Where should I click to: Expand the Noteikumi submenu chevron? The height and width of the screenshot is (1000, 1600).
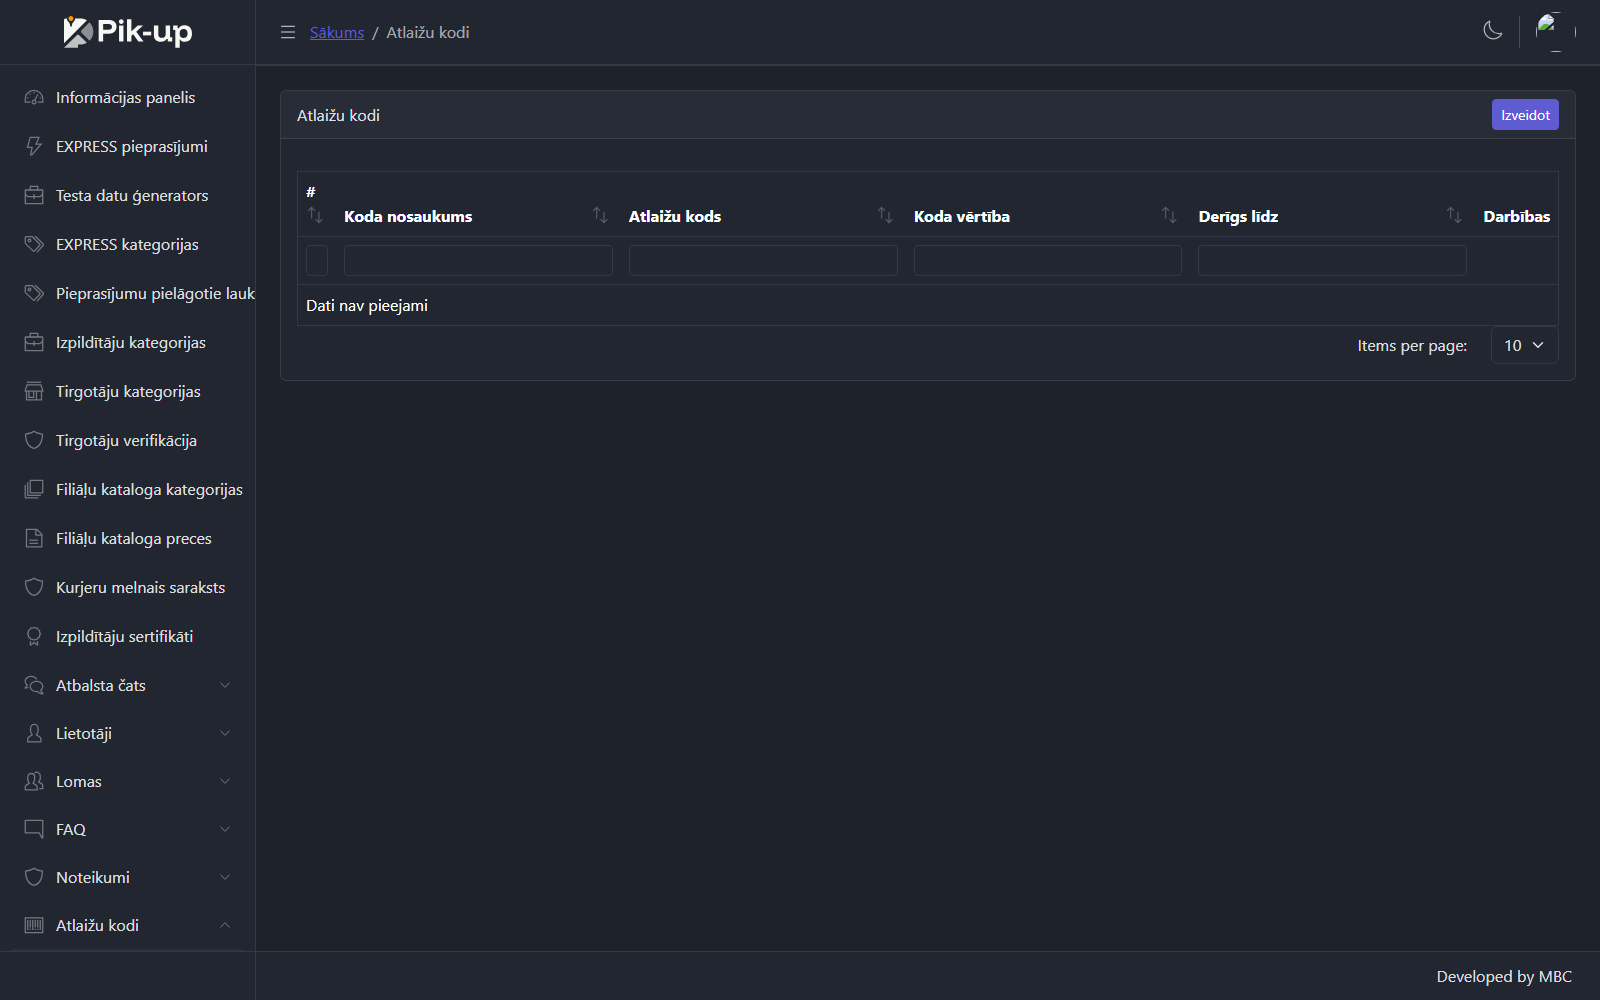(225, 877)
